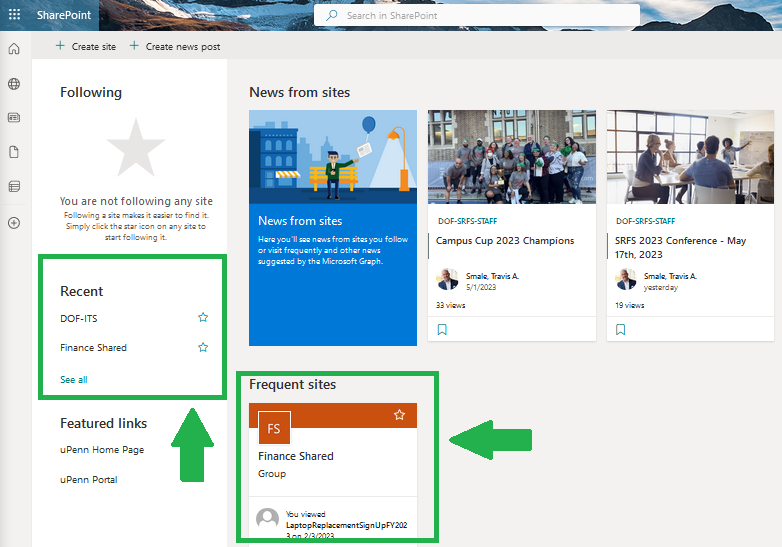Screen dimensions: 782x547
Task: Click DOF-SRFS-STAFF label on Campus Cup card
Action: point(467,221)
